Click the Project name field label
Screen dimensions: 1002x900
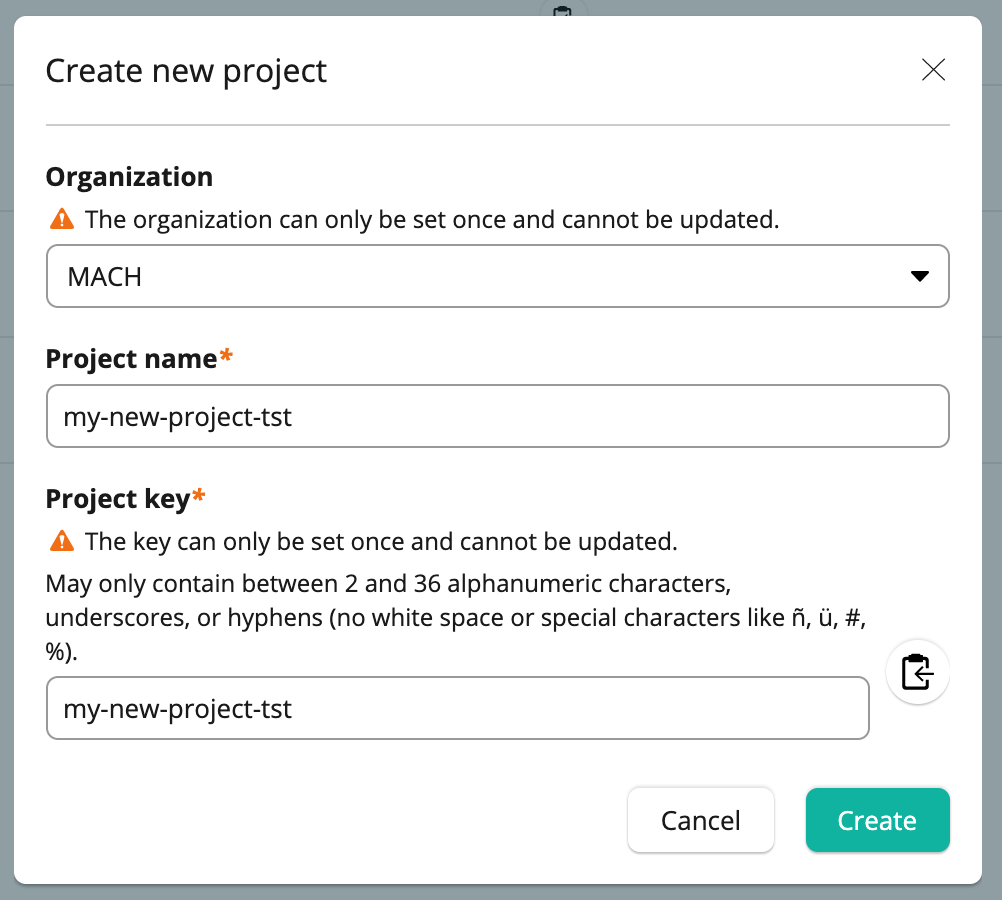(132, 359)
